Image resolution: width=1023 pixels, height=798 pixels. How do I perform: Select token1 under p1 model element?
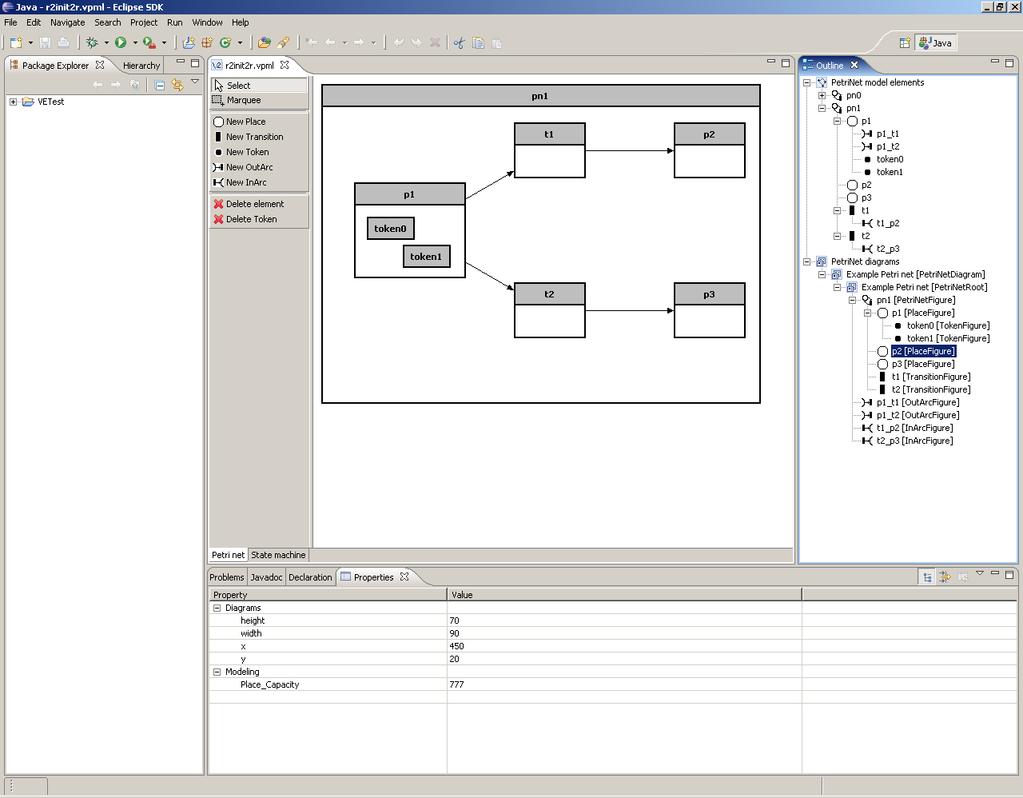tap(884, 172)
